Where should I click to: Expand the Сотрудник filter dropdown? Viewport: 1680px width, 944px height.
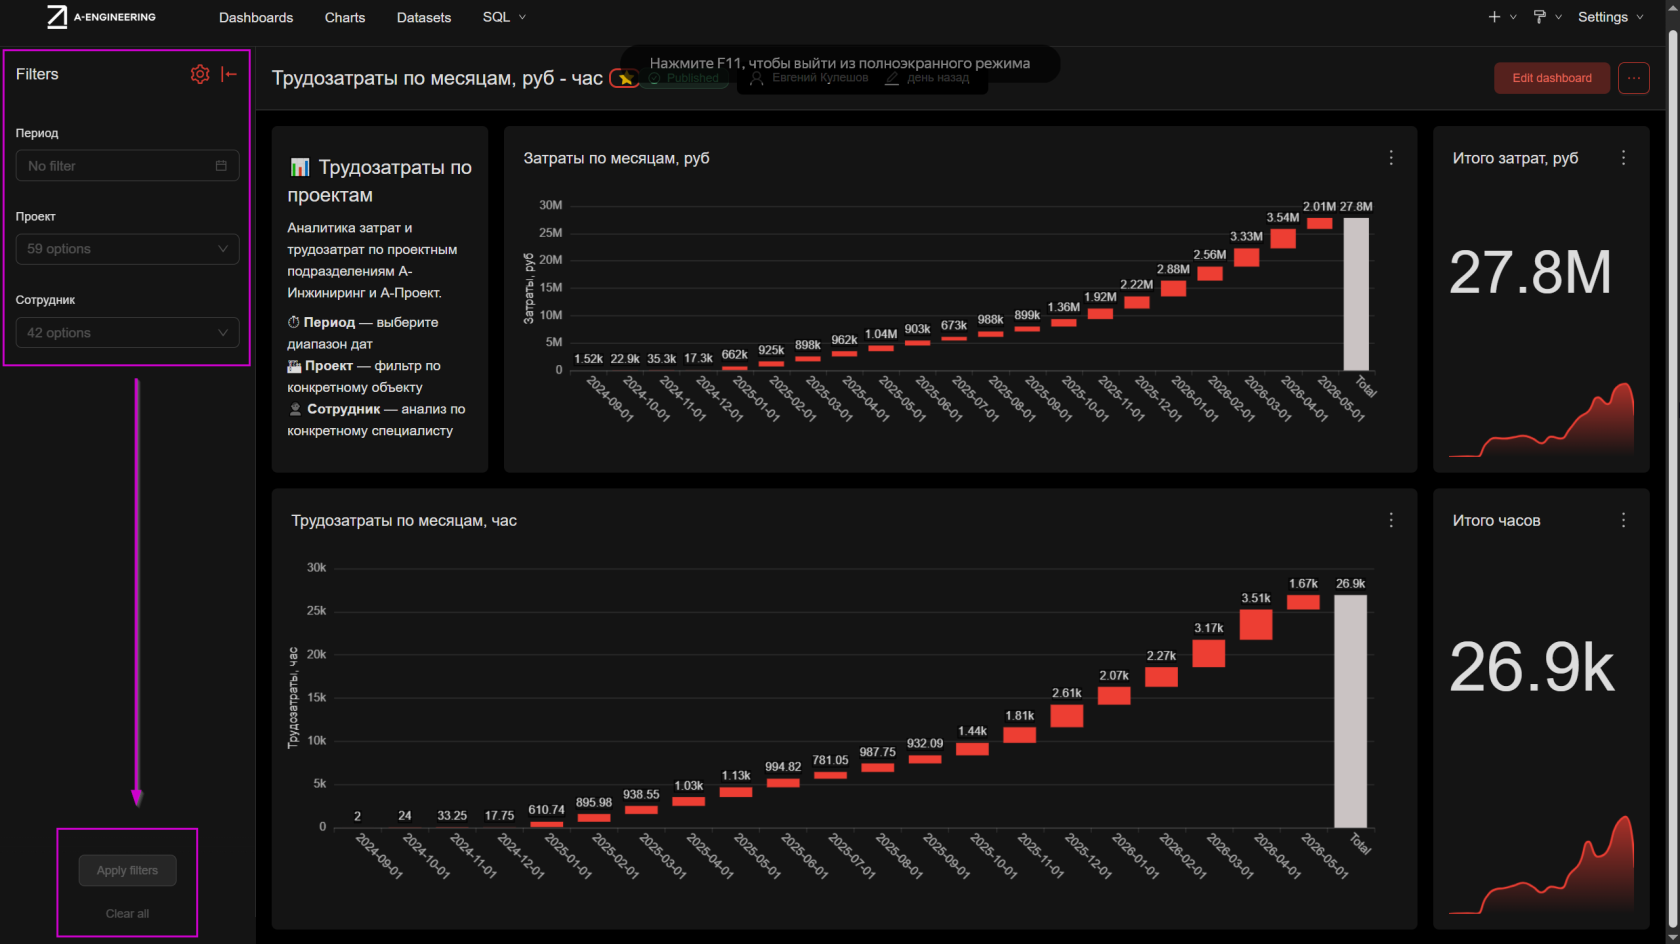coord(127,333)
